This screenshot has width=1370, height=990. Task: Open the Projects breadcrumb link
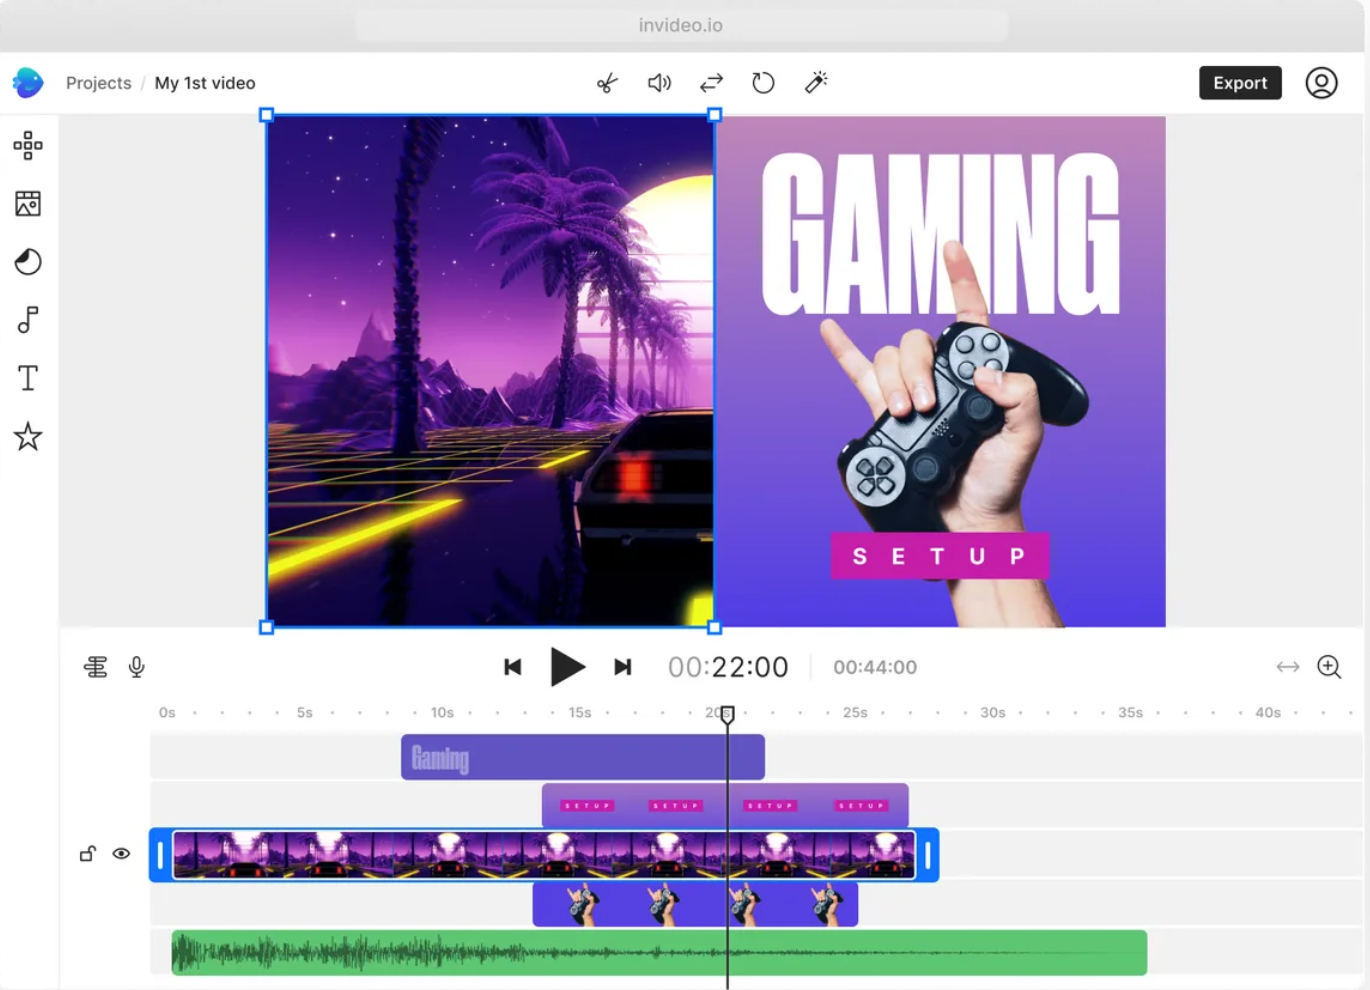(98, 83)
